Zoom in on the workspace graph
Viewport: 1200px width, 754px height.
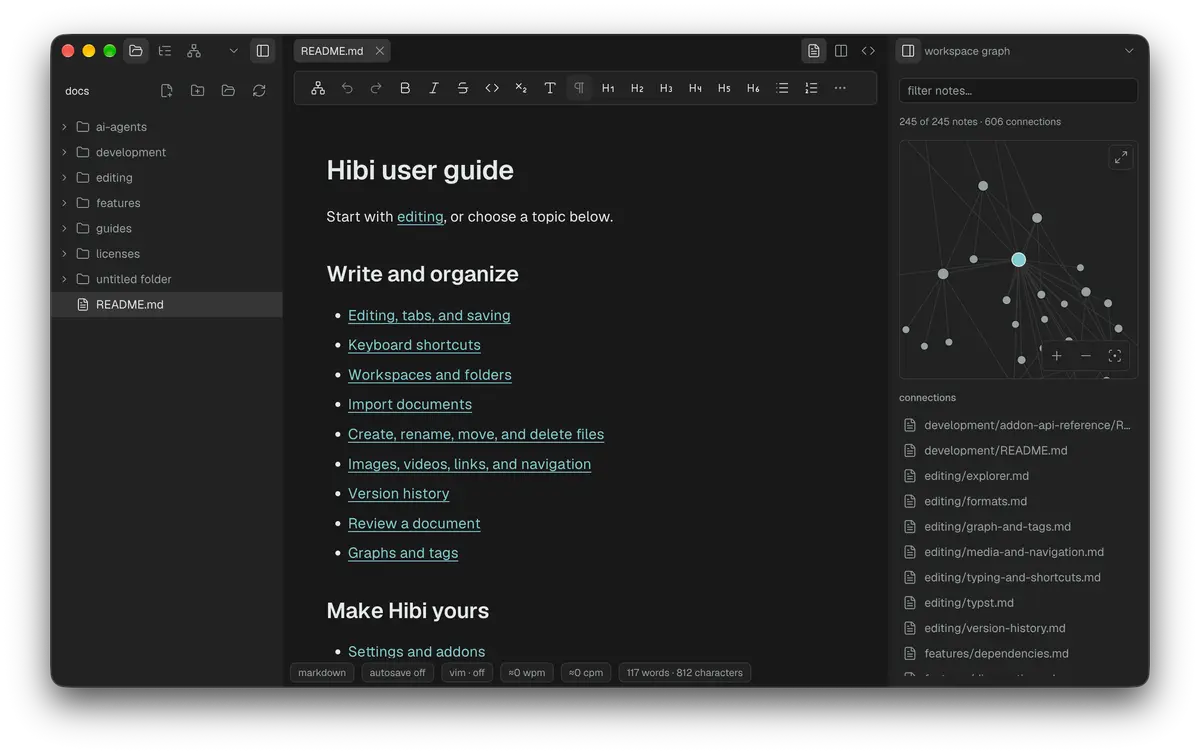pyautogui.click(x=1057, y=356)
